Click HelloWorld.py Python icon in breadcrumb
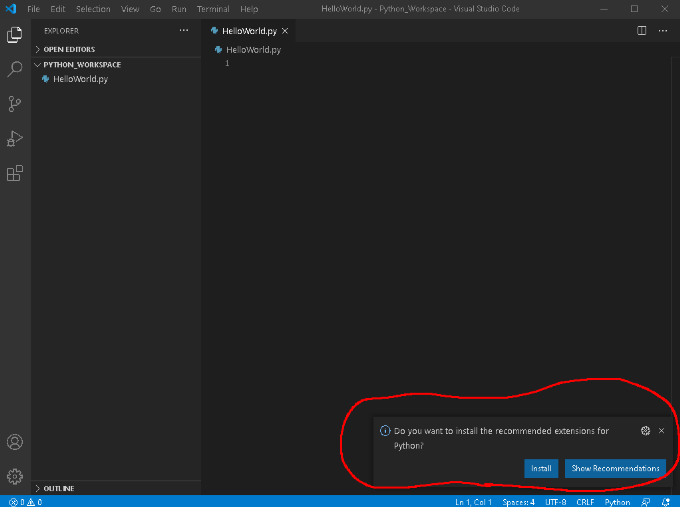Image resolution: width=680 pixels, height=507 pixels. pos(219,49)
